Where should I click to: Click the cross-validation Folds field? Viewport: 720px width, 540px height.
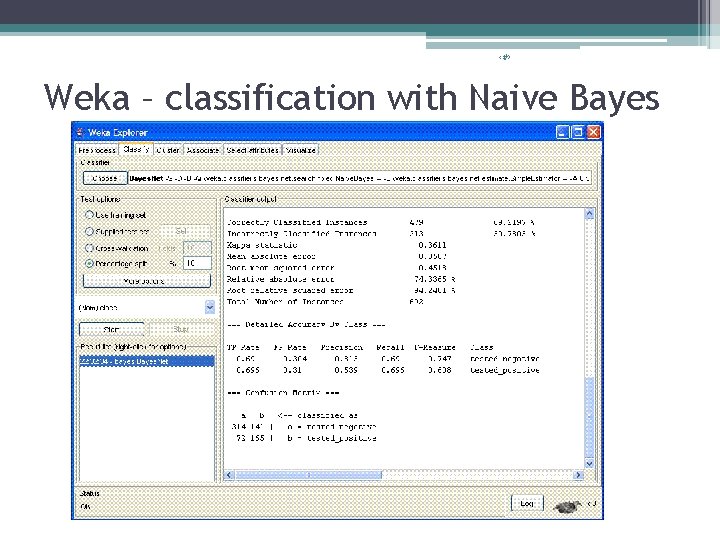tap(197, 248)
